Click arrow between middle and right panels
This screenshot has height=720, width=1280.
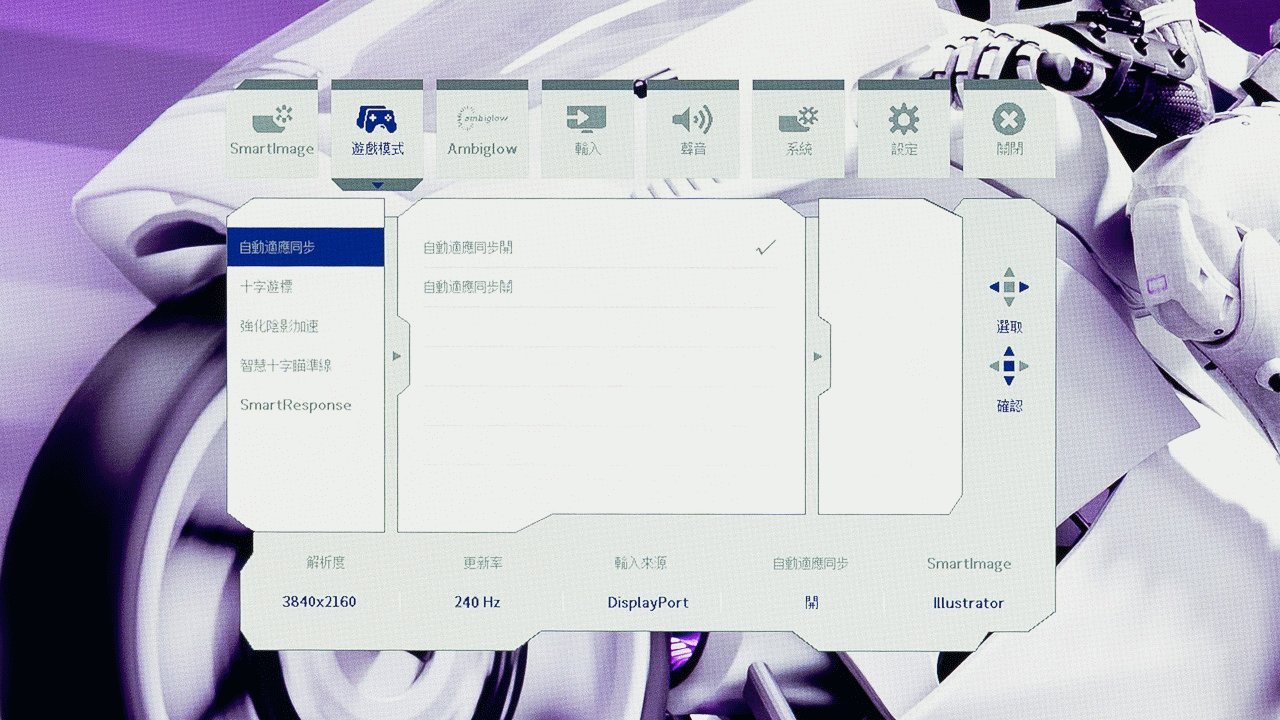[818, 356]
